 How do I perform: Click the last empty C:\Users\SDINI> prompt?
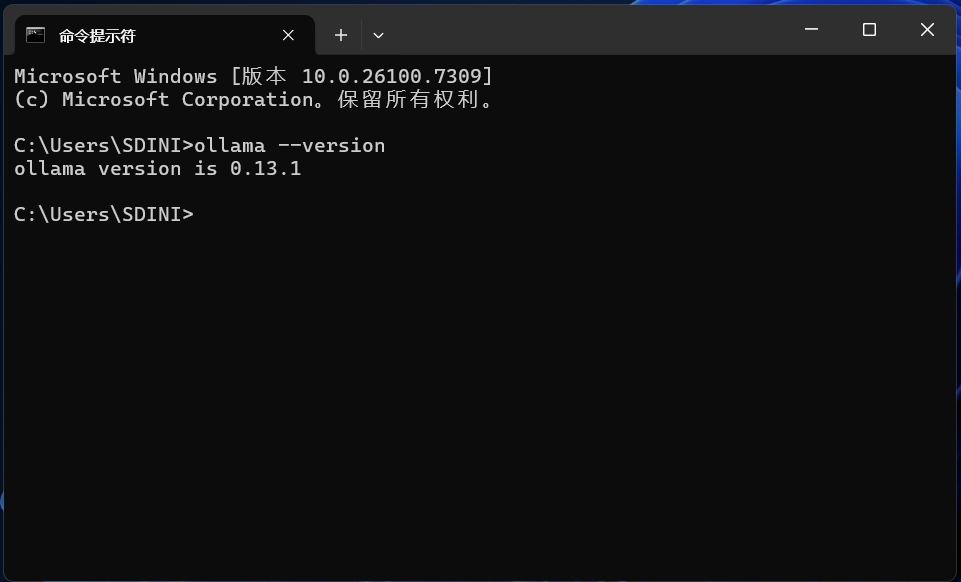point(104,214)
